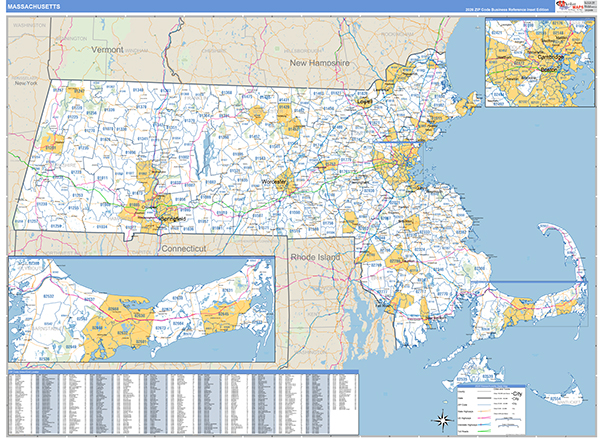Image resolution: width=600 pixels, height=438 pixels.
Task: Click the WASHINGTON county label at the top left
Action: coord(29,26)
